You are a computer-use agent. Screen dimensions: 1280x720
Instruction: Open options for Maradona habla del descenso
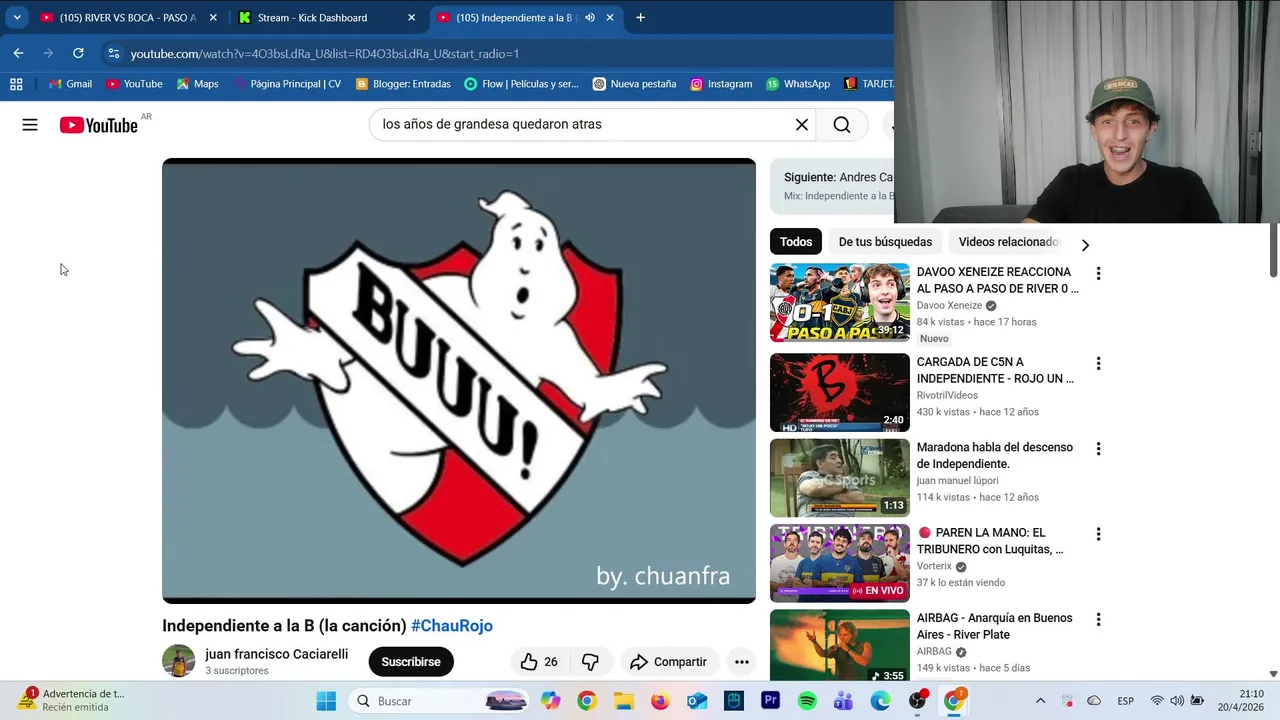[x=1098, y=449]
